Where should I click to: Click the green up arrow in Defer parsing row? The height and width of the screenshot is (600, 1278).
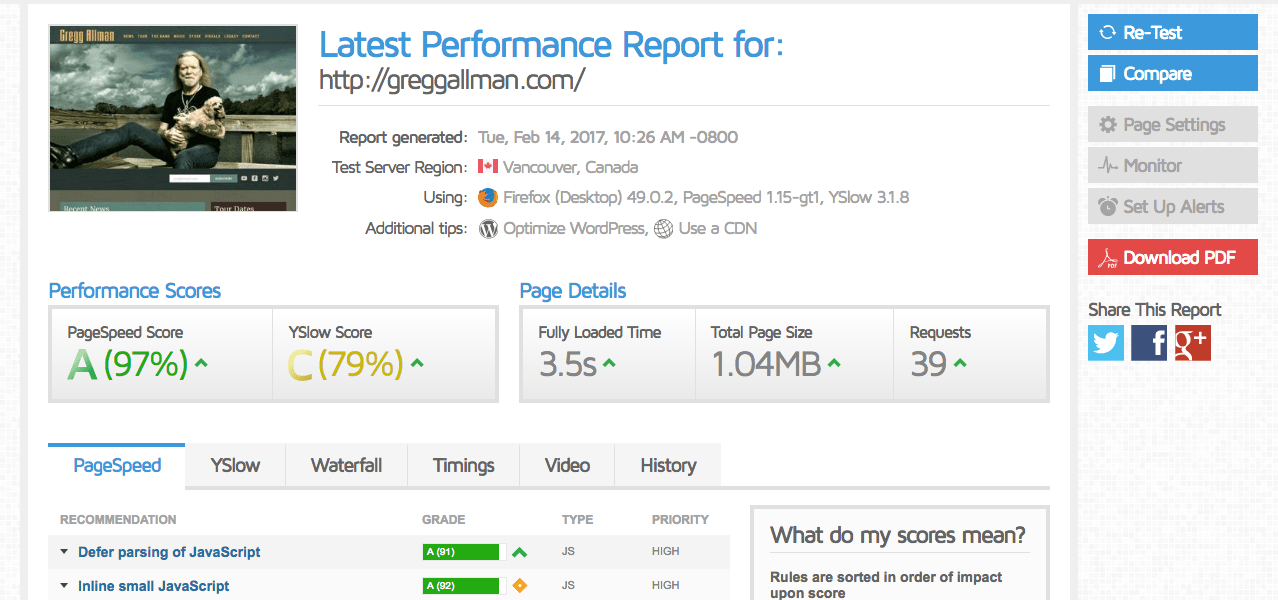tap(519, 552)
